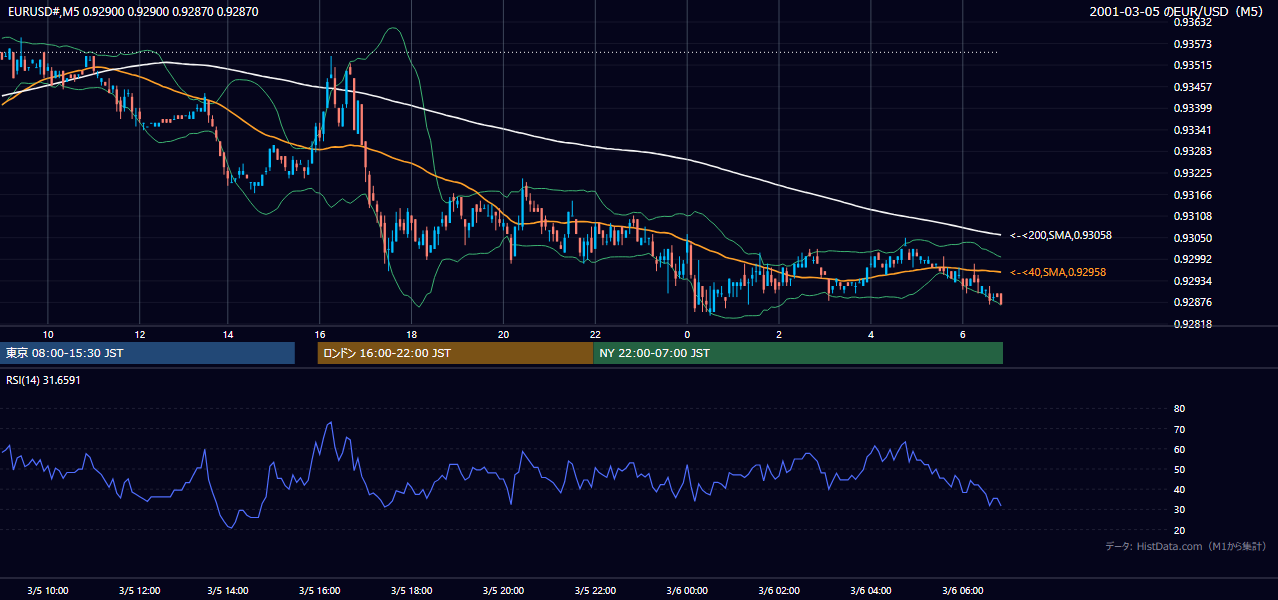Image resolution: width=1278 pixels, height=600 pixels.
Task: Click RSI scale value 60
Action: pyautogui.click(x=1179, y=449)
